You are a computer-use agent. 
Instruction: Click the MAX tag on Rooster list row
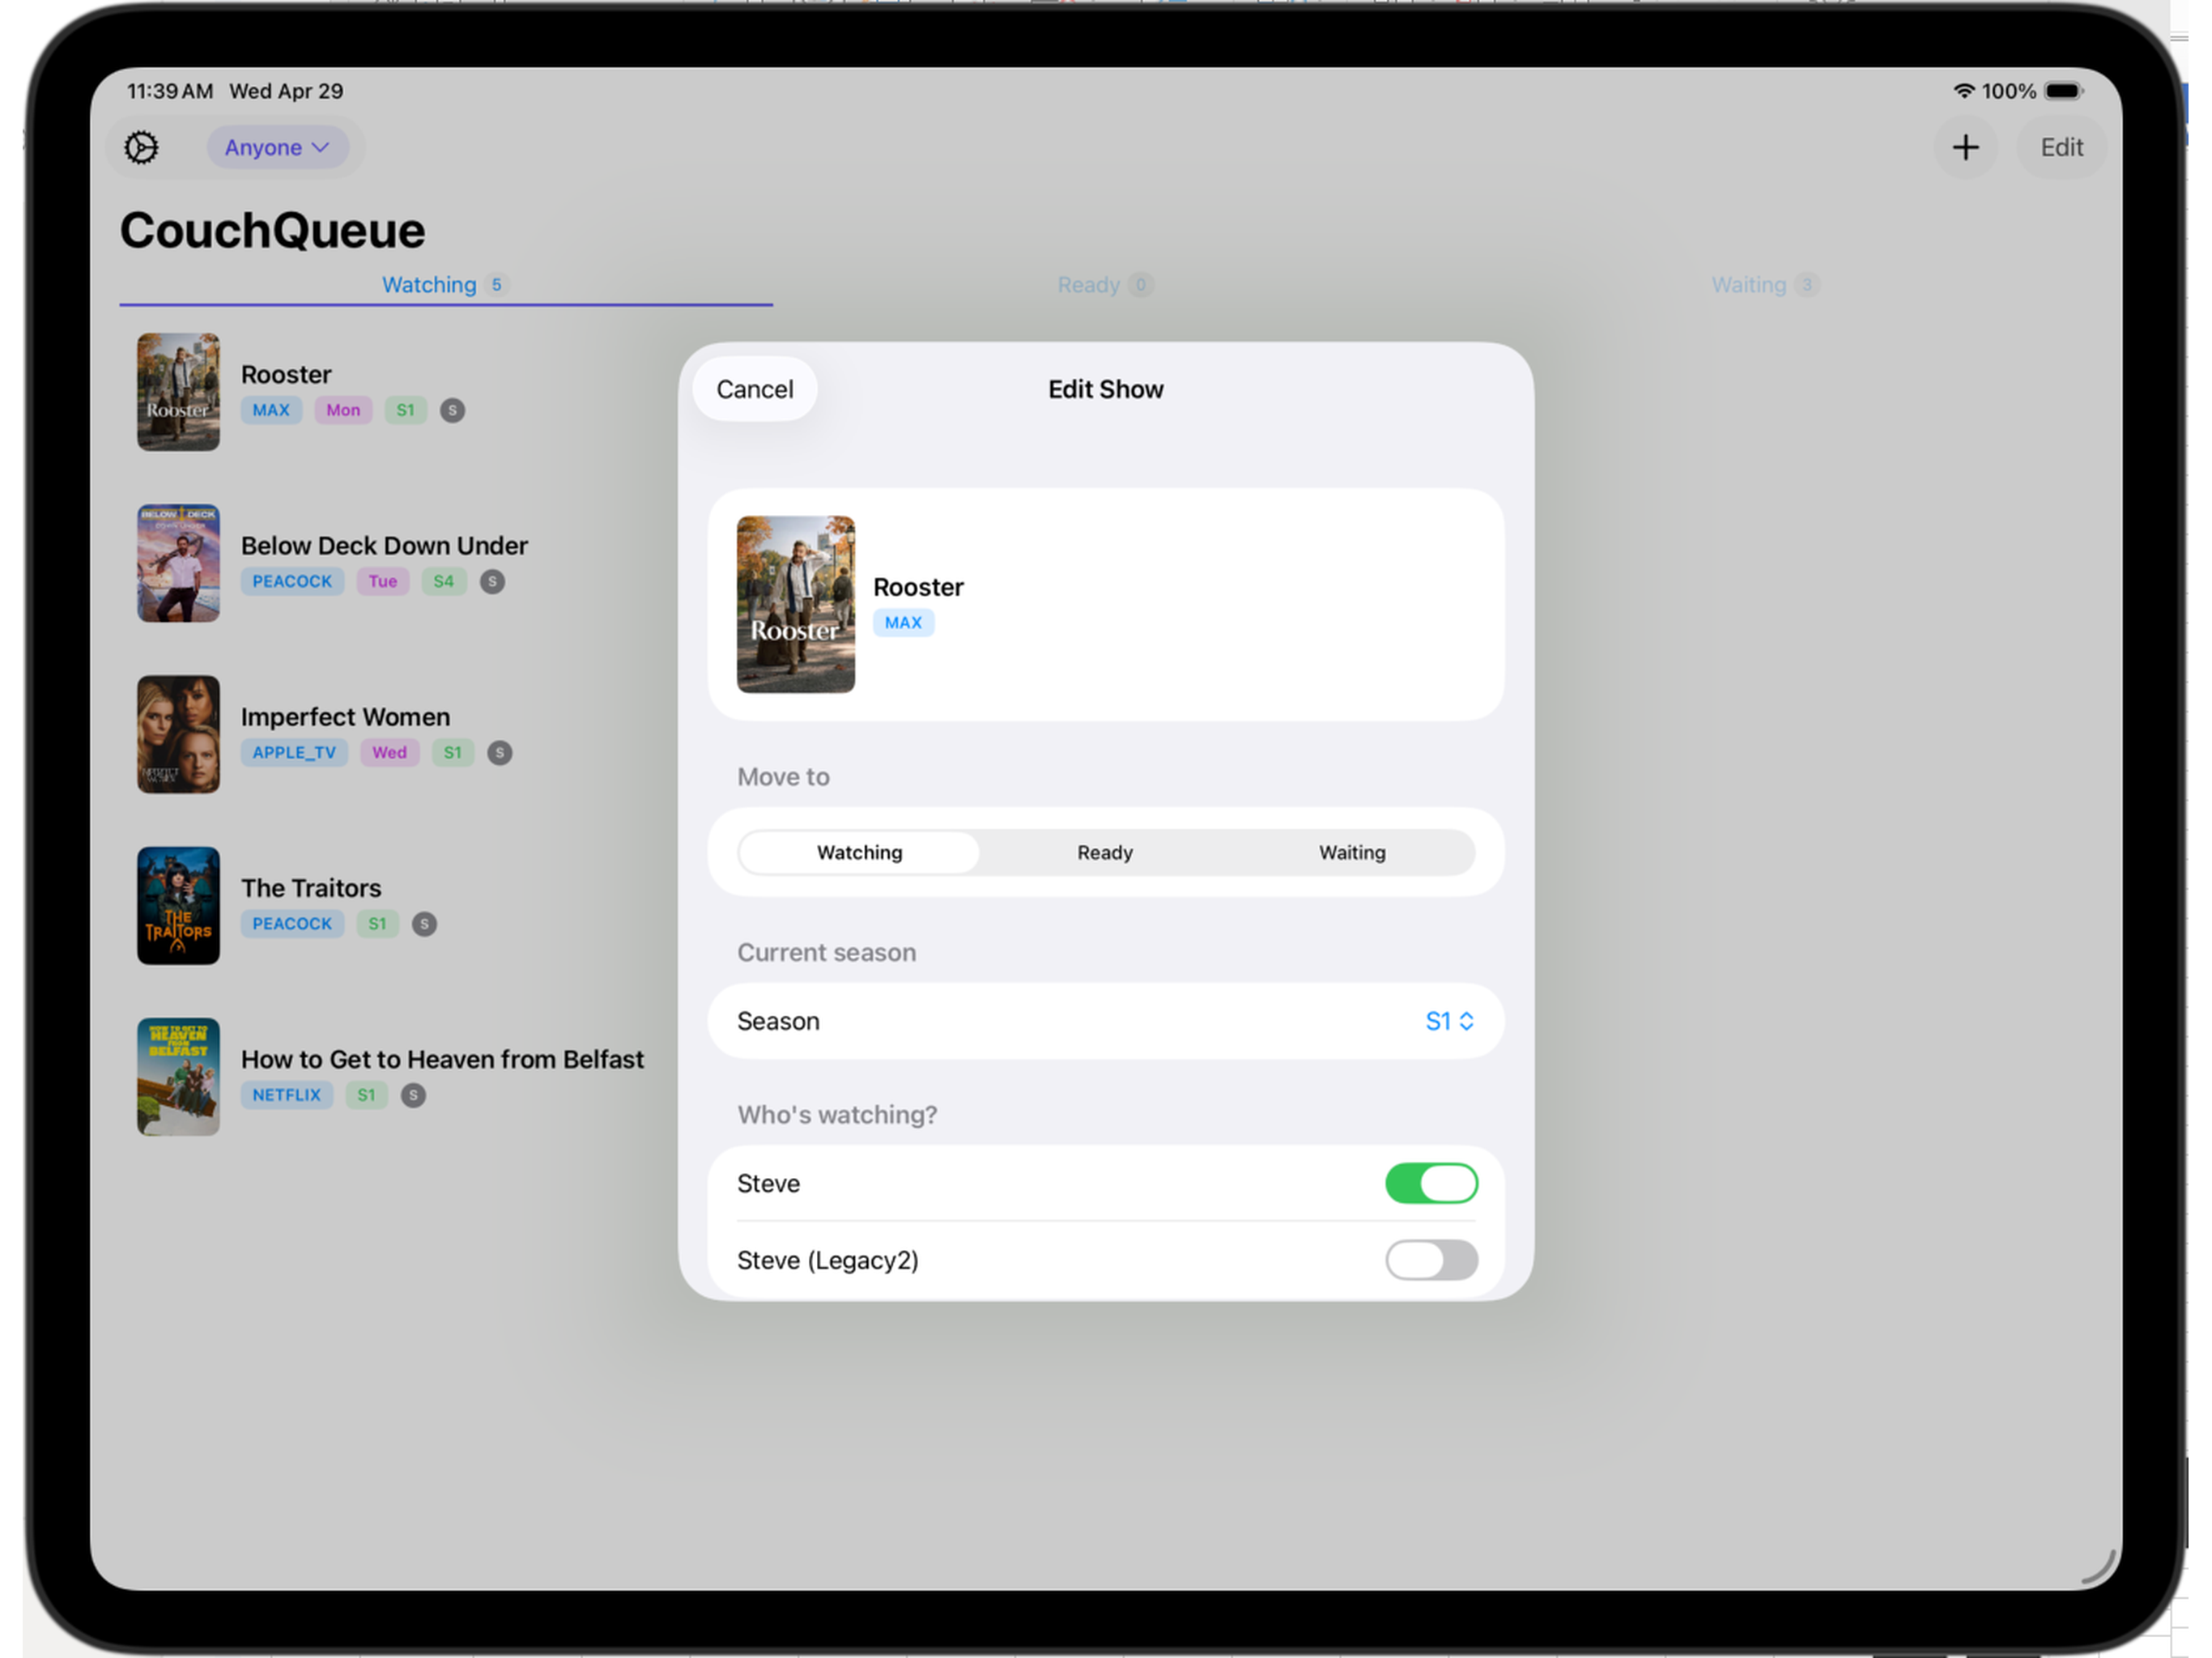click(x=271, y=410)
